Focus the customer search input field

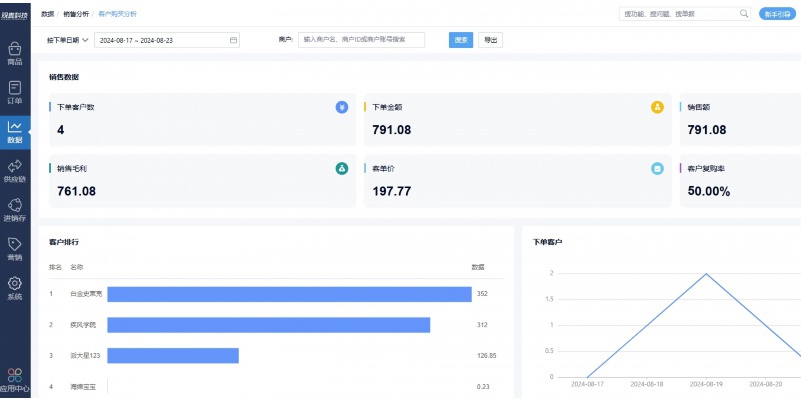tap(361, 40)
